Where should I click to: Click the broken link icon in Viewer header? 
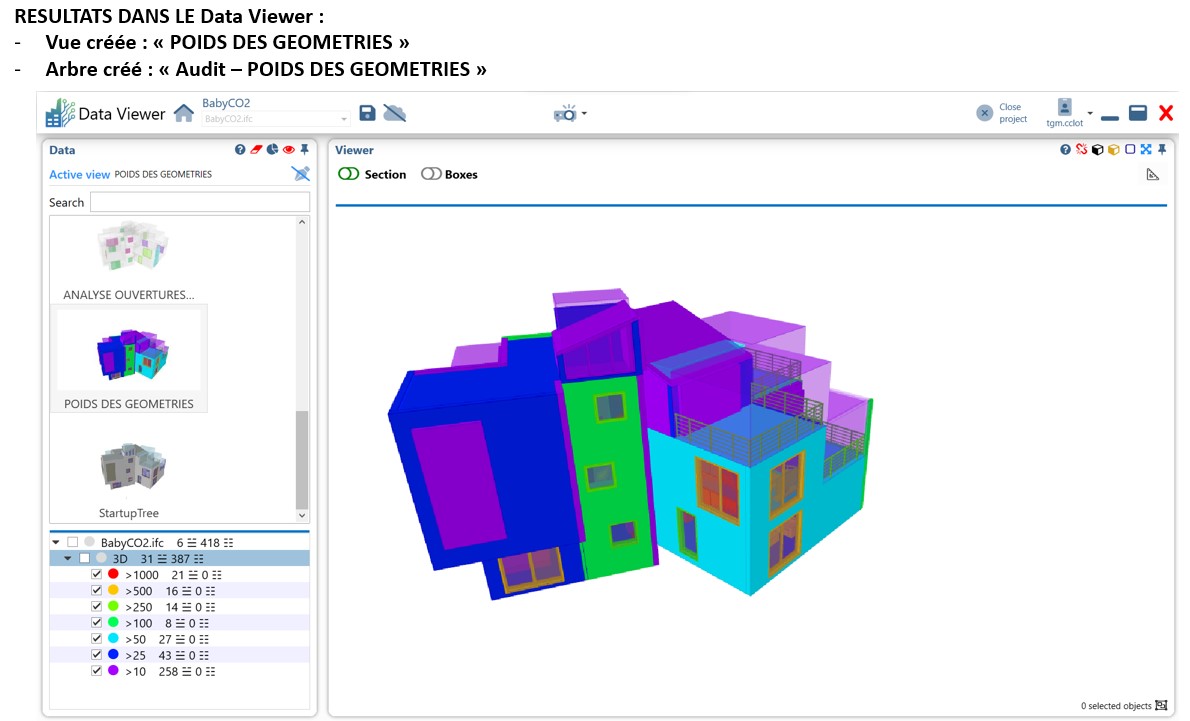tap(1081, 150)
